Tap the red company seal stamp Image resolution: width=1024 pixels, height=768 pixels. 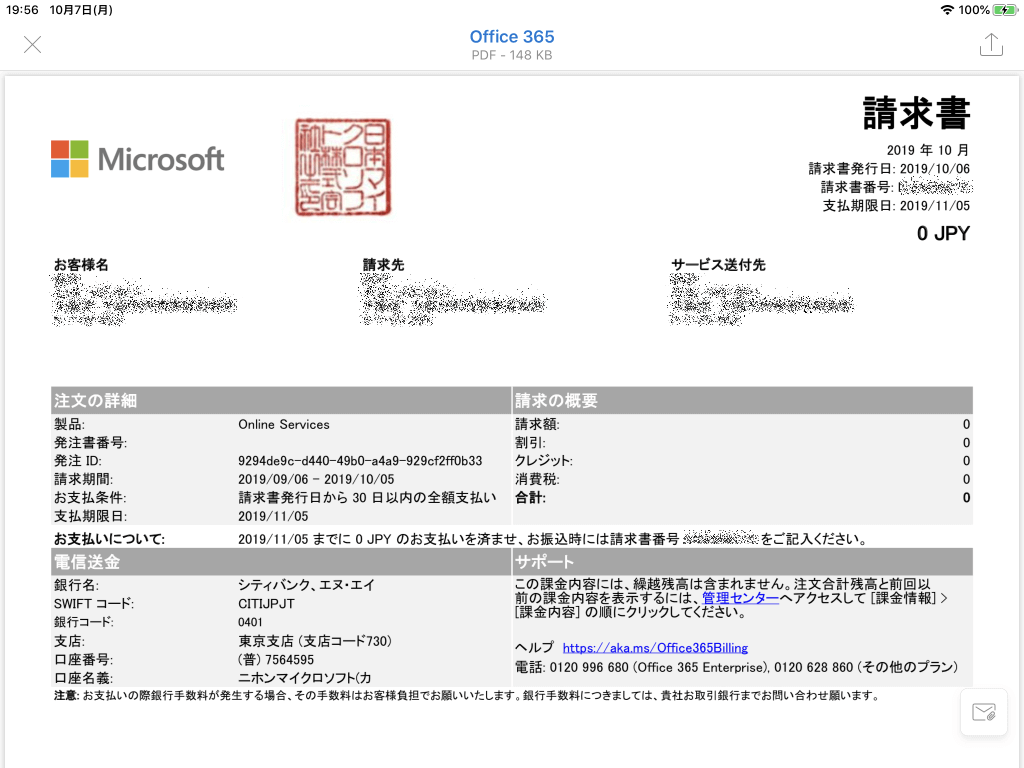click(x=343, y=167)
